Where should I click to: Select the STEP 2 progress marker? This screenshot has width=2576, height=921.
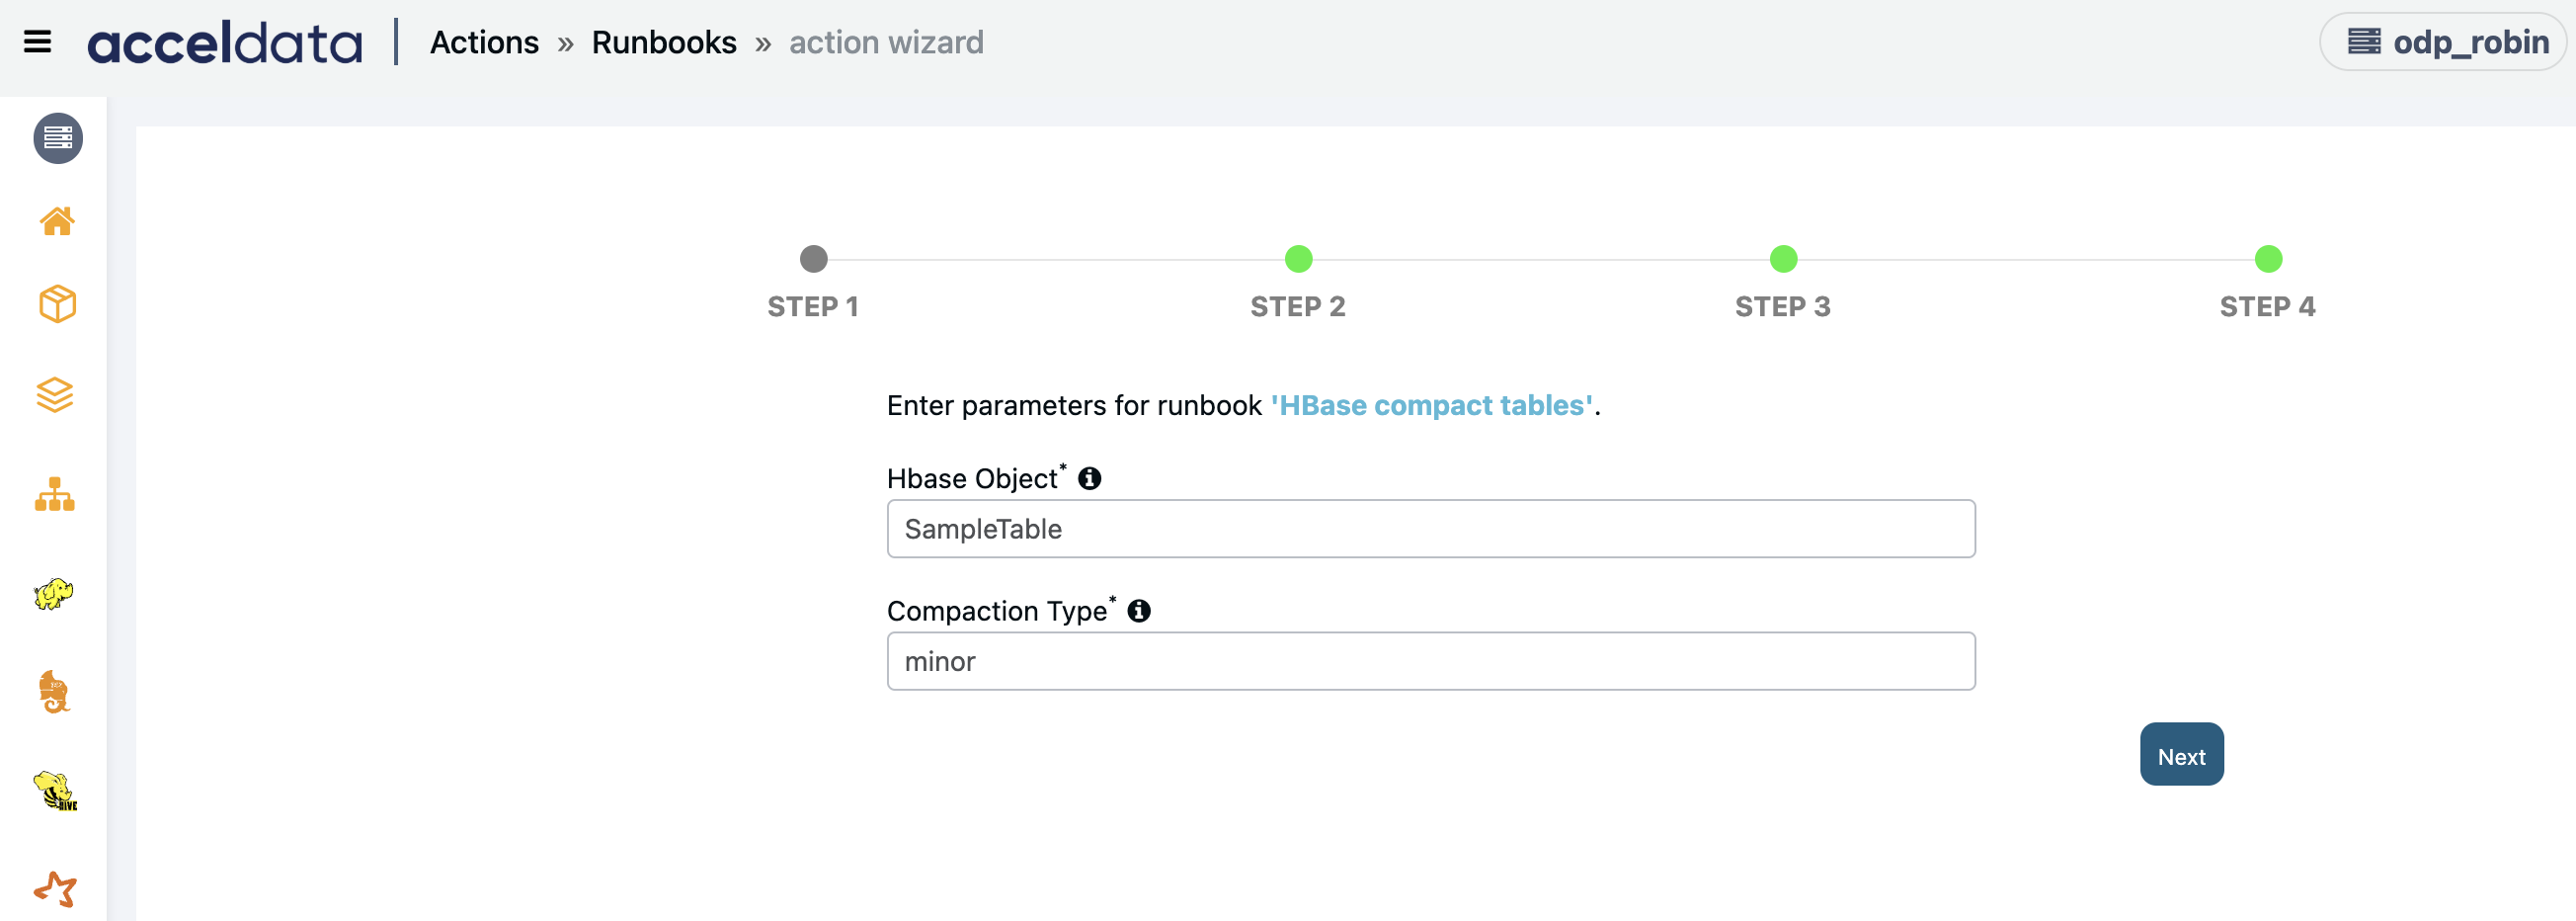[x=1298, y=260]
